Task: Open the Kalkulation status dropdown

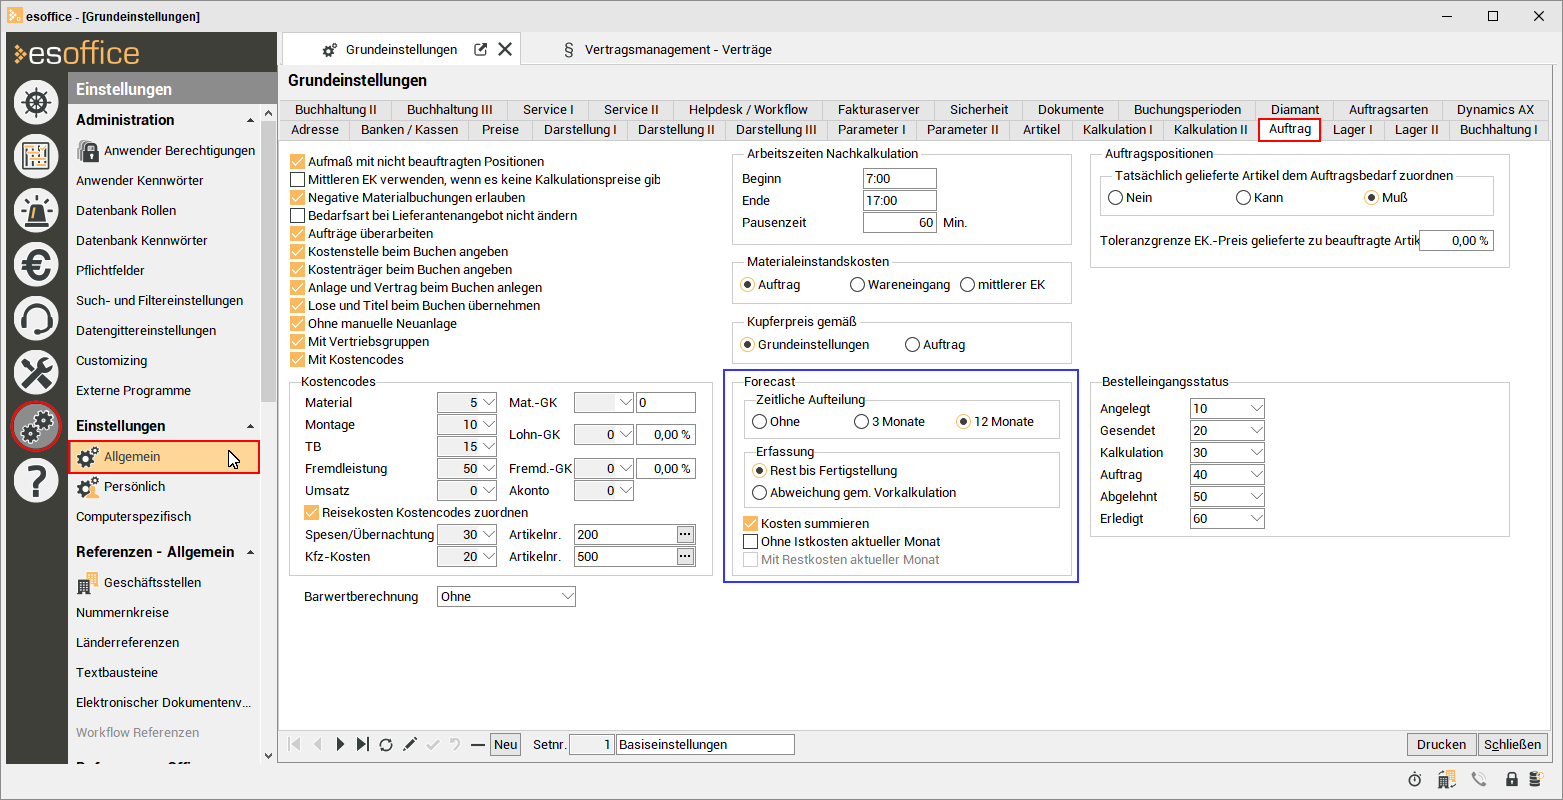Action: [x=1256, y=453]
